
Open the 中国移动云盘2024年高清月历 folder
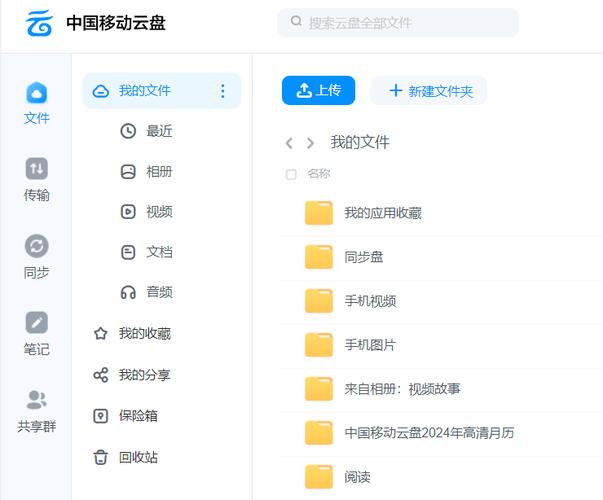[x=429, y=433]
